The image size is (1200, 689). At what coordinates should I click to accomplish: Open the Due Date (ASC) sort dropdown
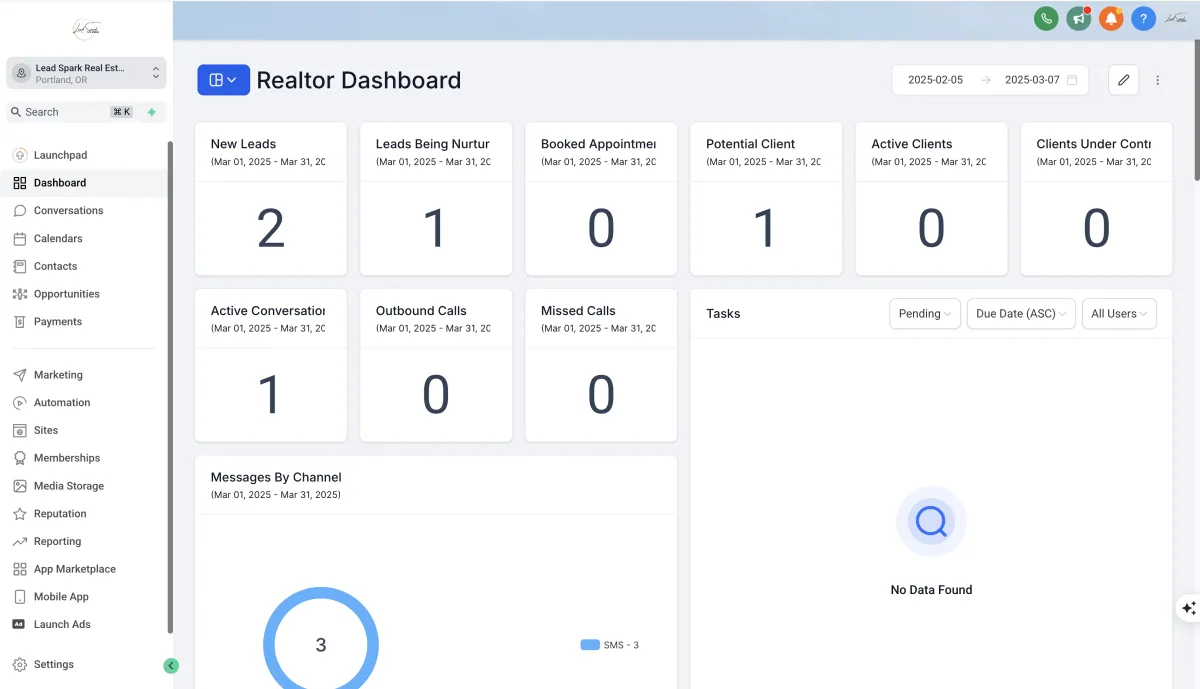point(1021,314)
